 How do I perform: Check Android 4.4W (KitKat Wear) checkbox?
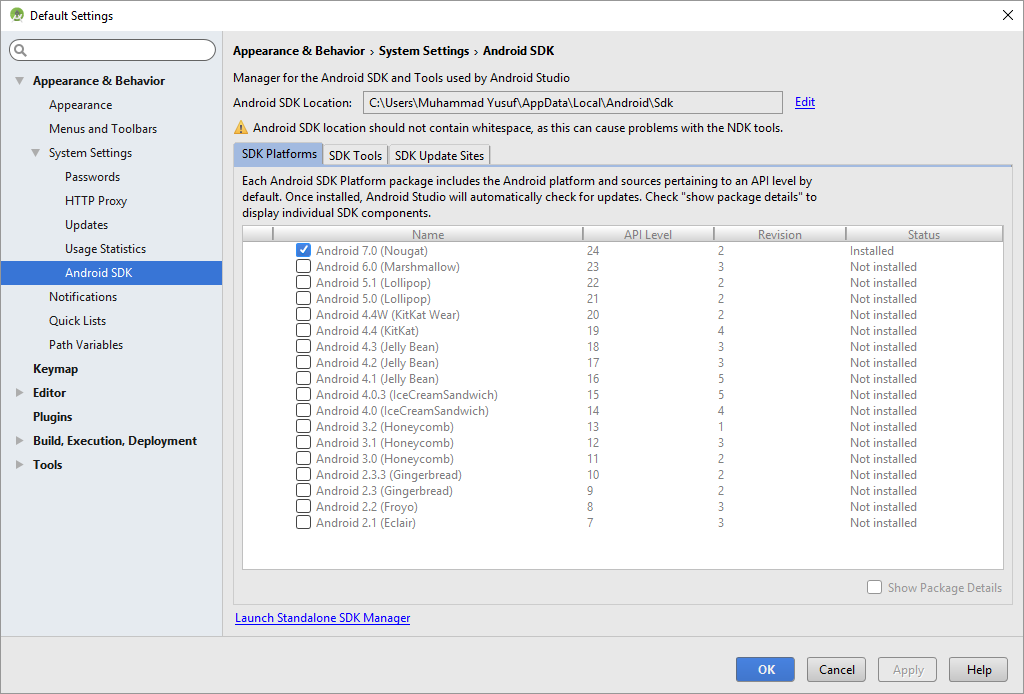(303, 314)
